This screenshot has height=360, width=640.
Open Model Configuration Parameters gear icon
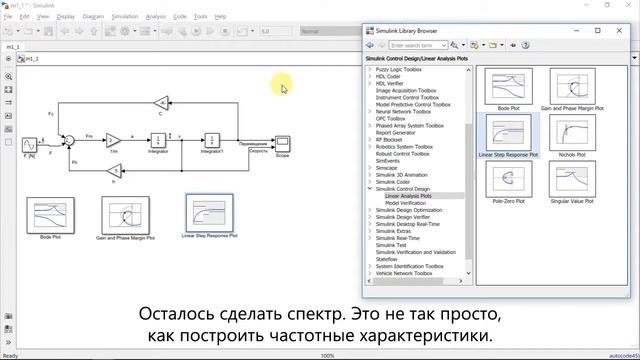point(125,31)
